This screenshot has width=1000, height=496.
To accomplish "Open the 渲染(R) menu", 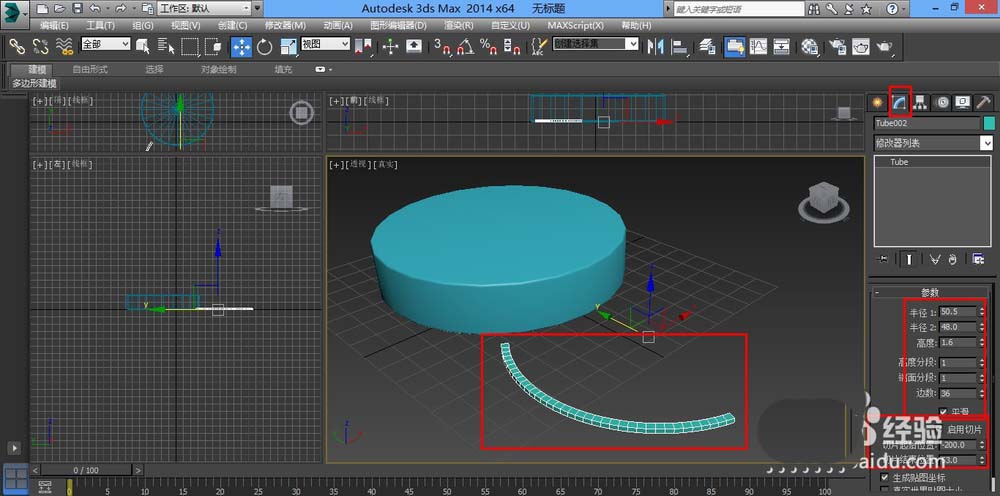I will coord(459,26).
